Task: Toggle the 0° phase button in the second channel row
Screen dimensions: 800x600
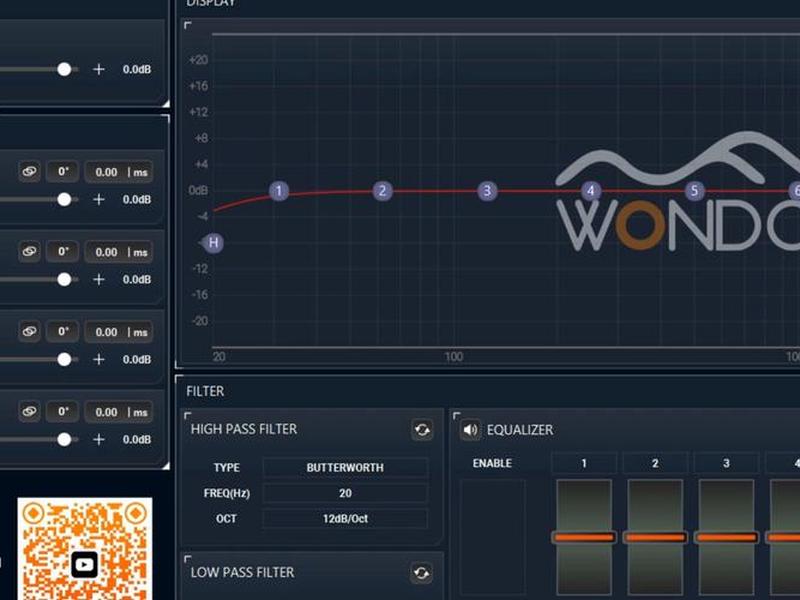Action: tap(63, 252)
